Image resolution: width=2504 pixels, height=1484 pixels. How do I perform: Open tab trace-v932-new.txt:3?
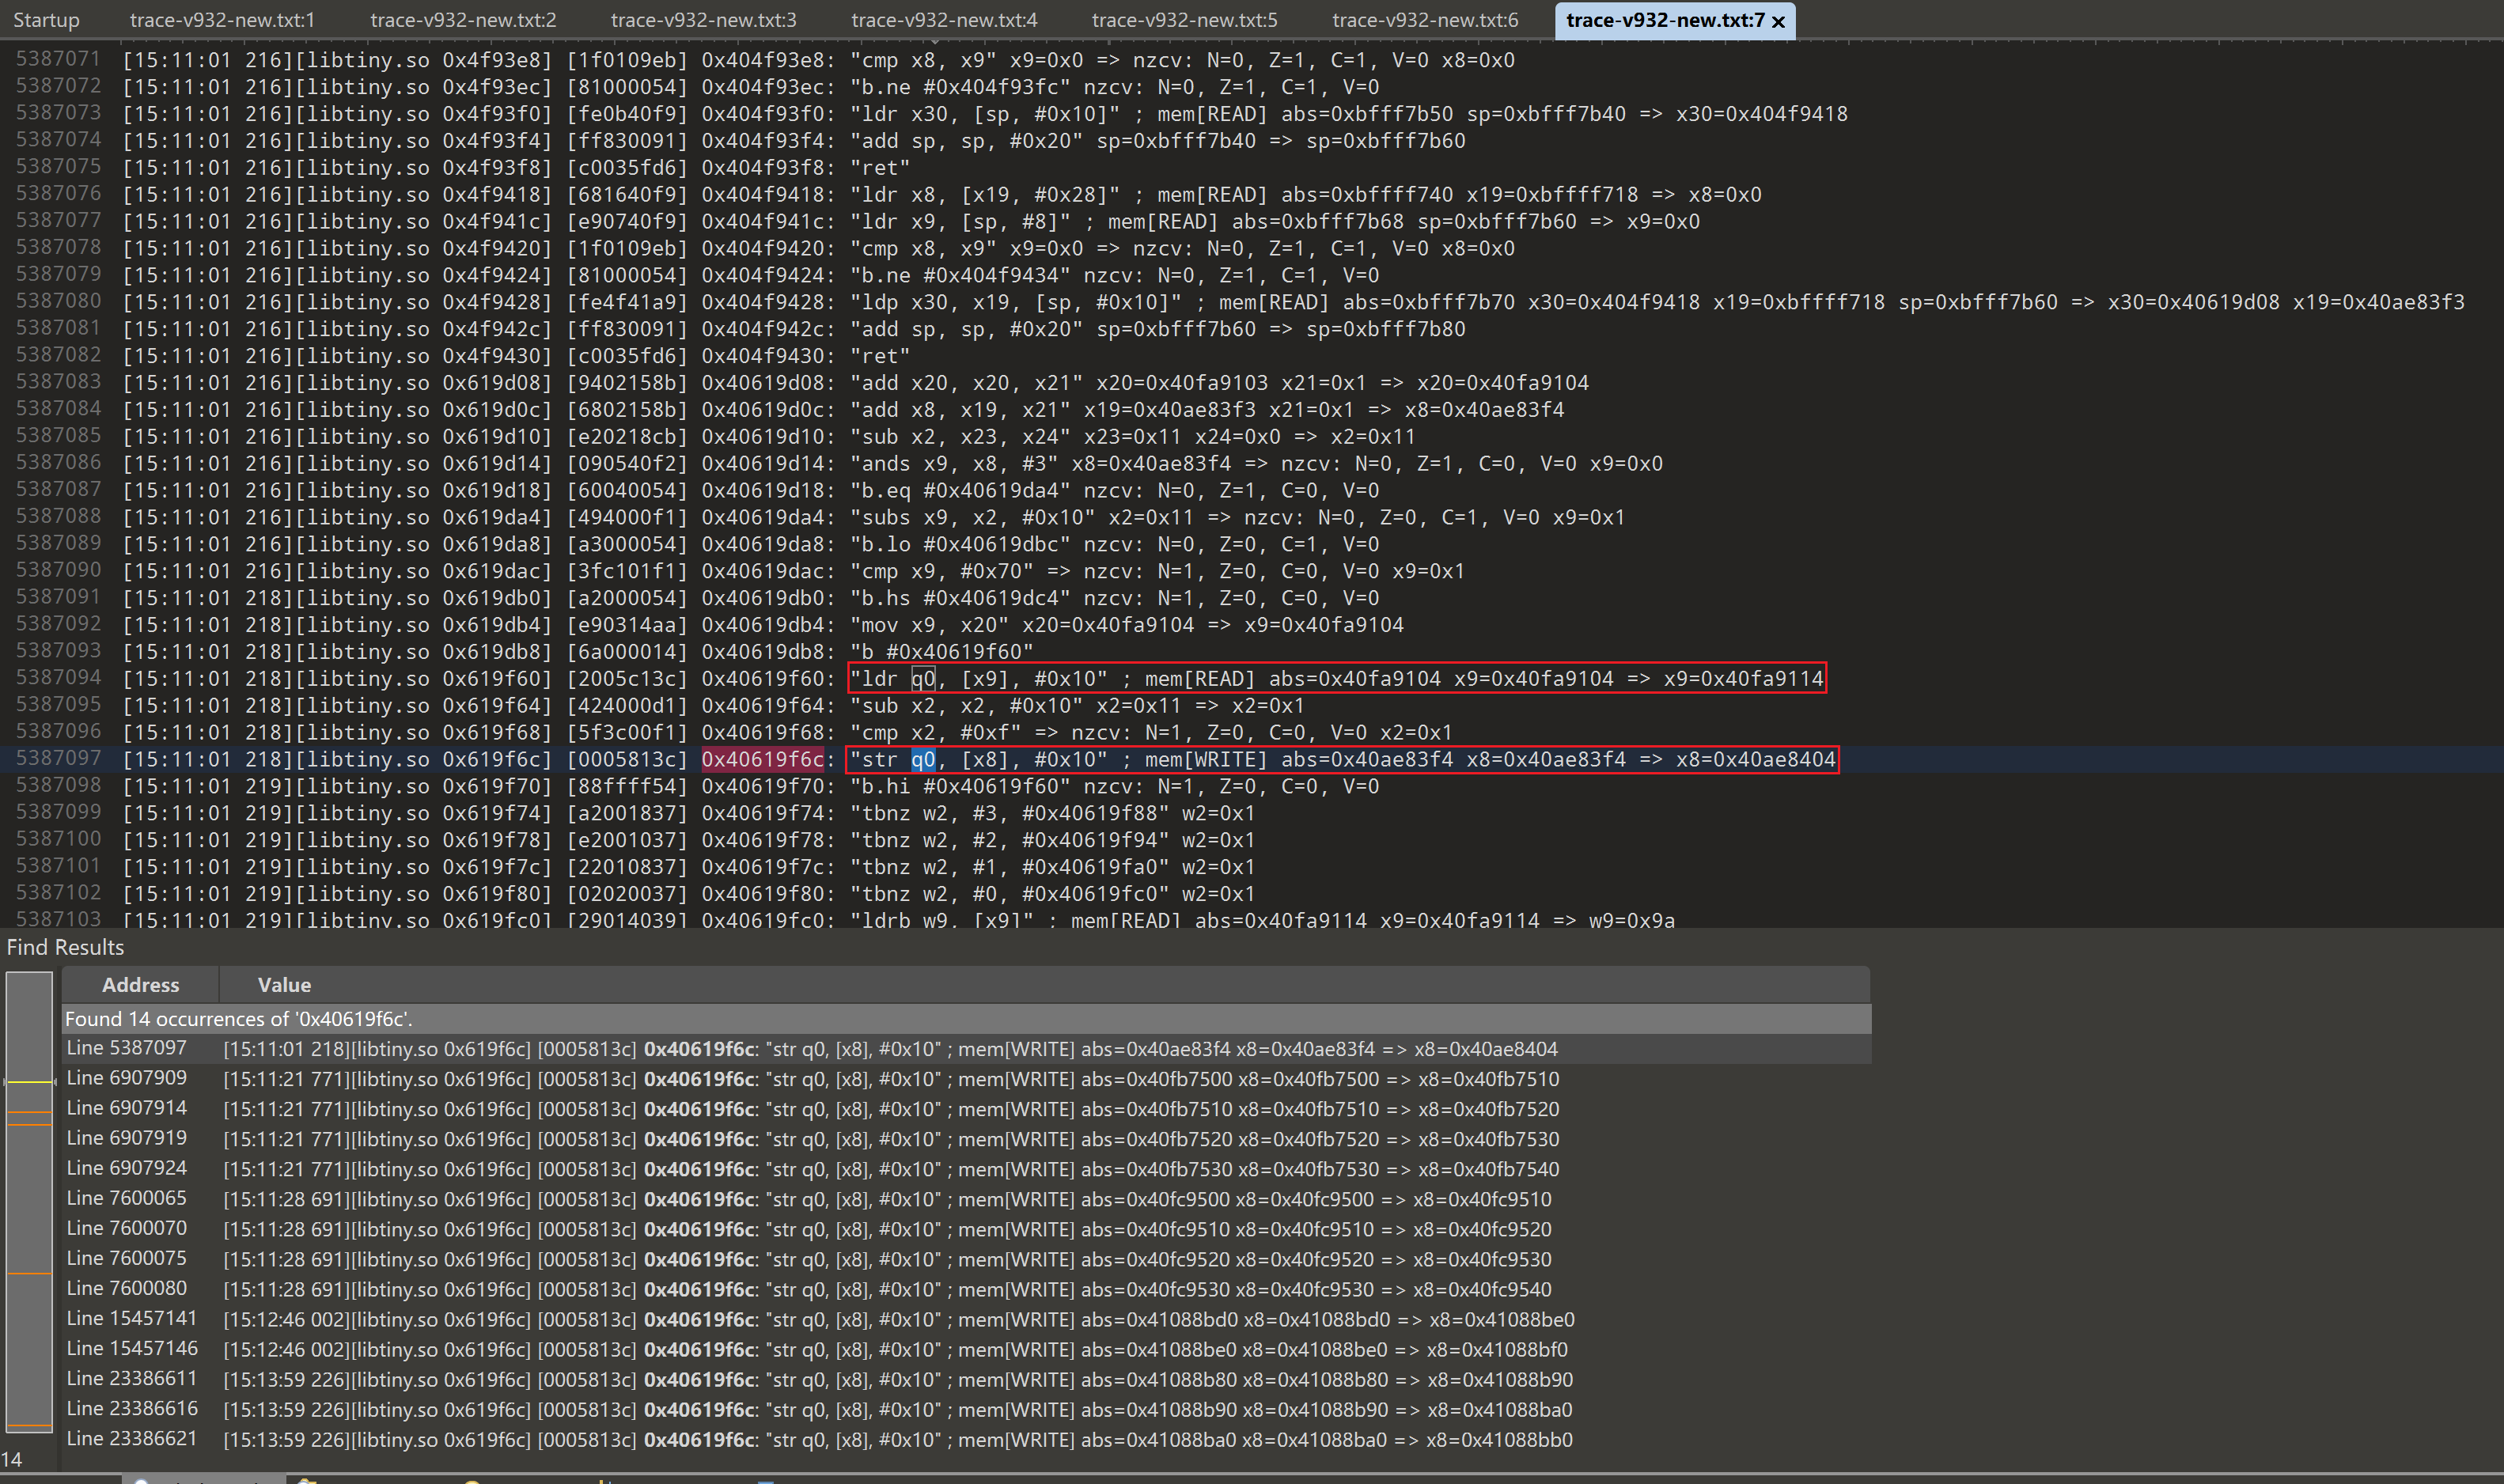click(x=703, y=20)
